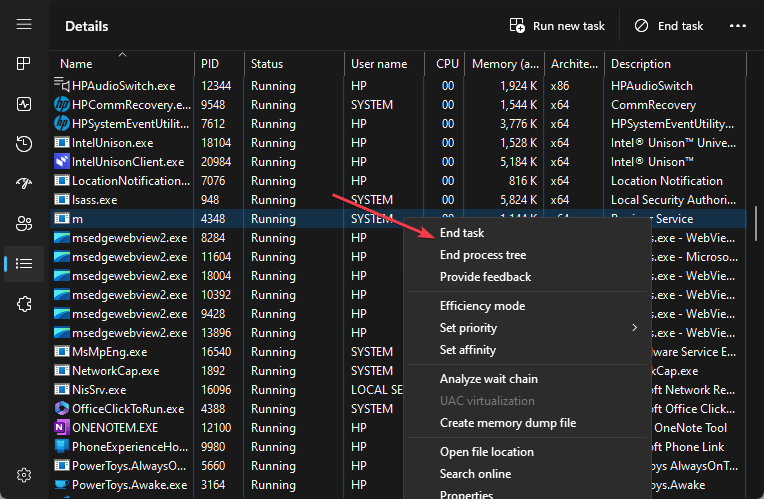Image resolution: width=764 pixels, height=499 pixels.
Task: Select Open file location entry
Action: click(527, 452)
